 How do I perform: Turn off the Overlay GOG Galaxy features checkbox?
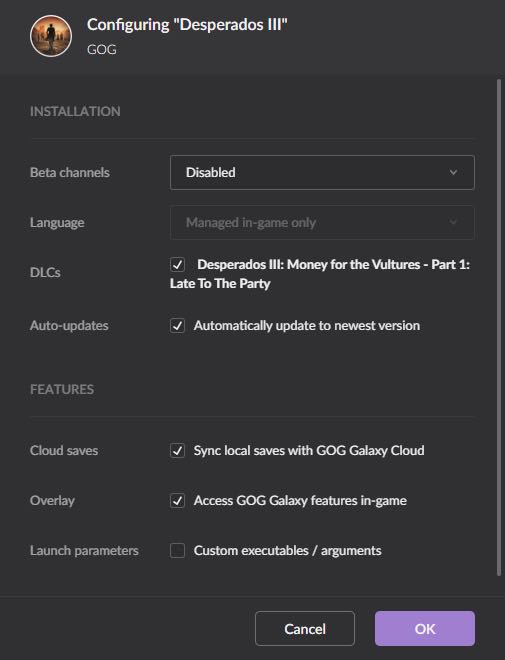178,501
